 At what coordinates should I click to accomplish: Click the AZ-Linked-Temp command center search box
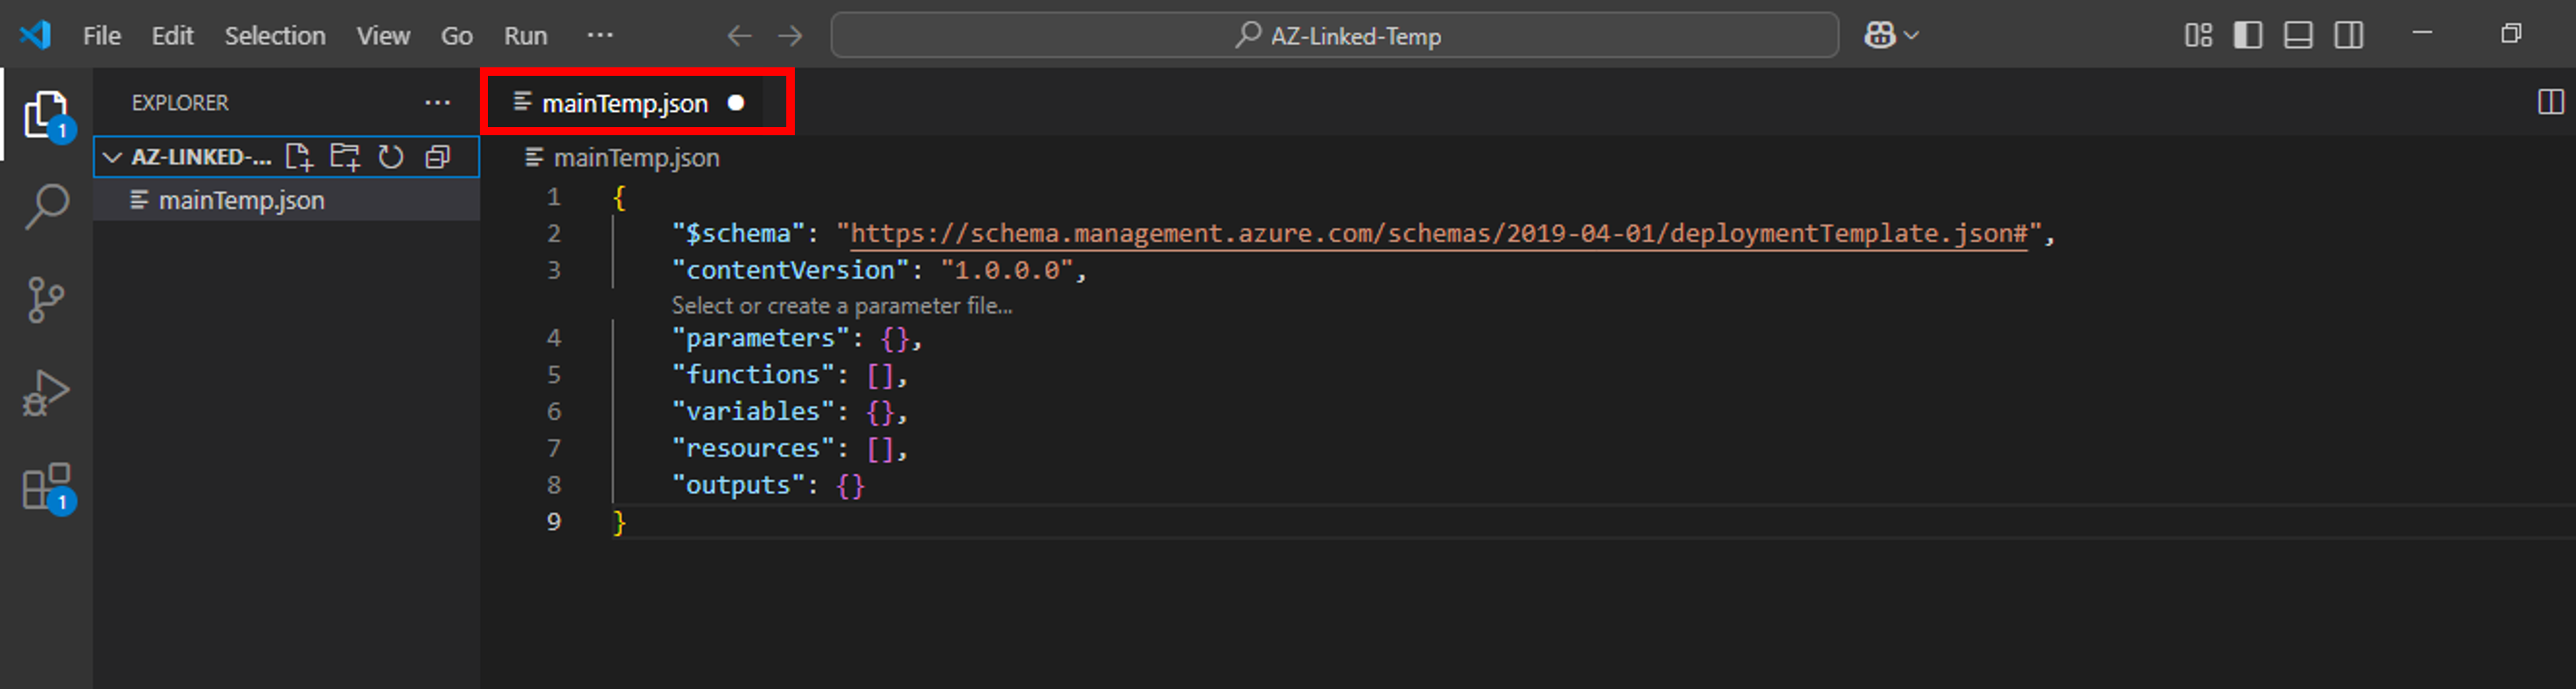1334,36
